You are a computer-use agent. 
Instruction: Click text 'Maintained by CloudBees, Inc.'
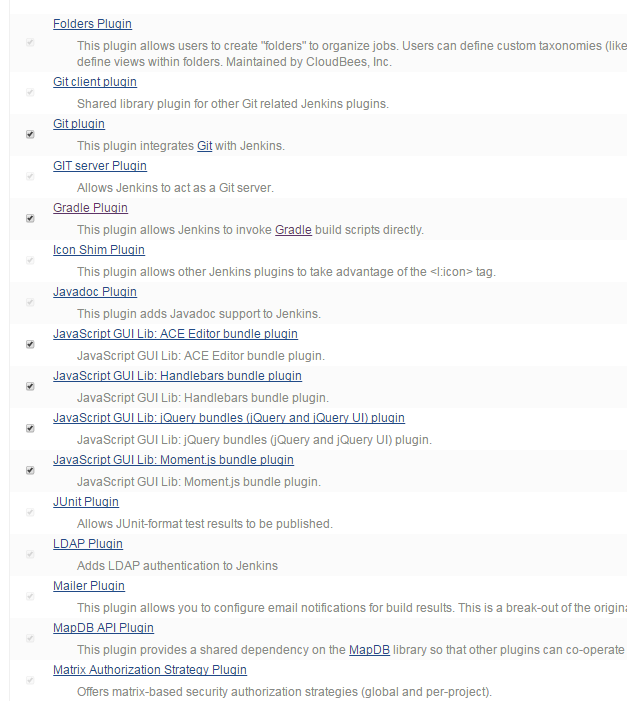click(309, 62)
